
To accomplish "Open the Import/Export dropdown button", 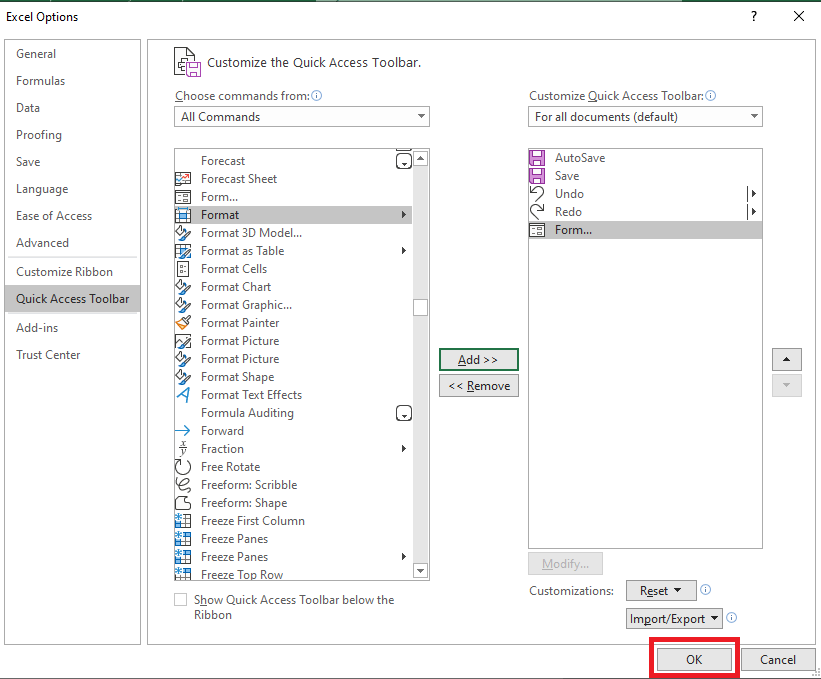I will 674,618.
